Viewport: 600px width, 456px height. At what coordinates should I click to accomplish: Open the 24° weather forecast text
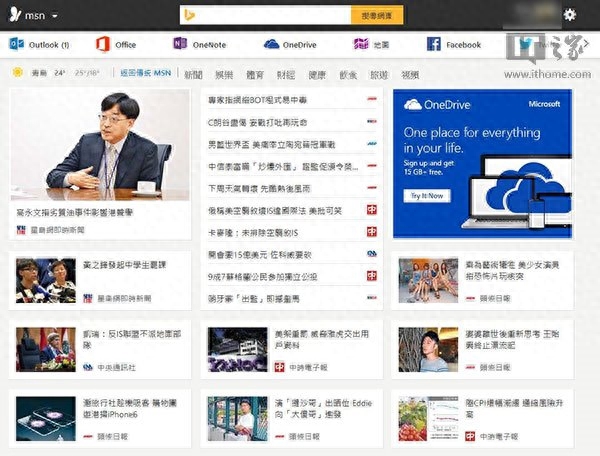pyautogui.click(x=59, y=73)
